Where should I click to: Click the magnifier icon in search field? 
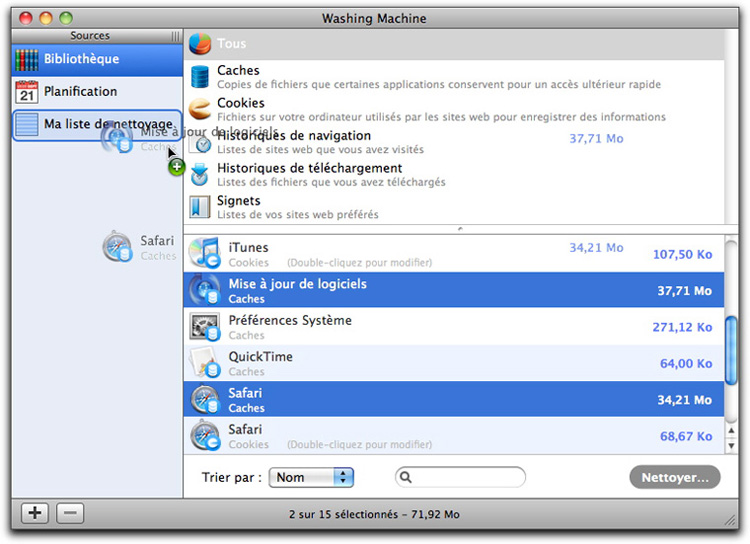(406, 477)
